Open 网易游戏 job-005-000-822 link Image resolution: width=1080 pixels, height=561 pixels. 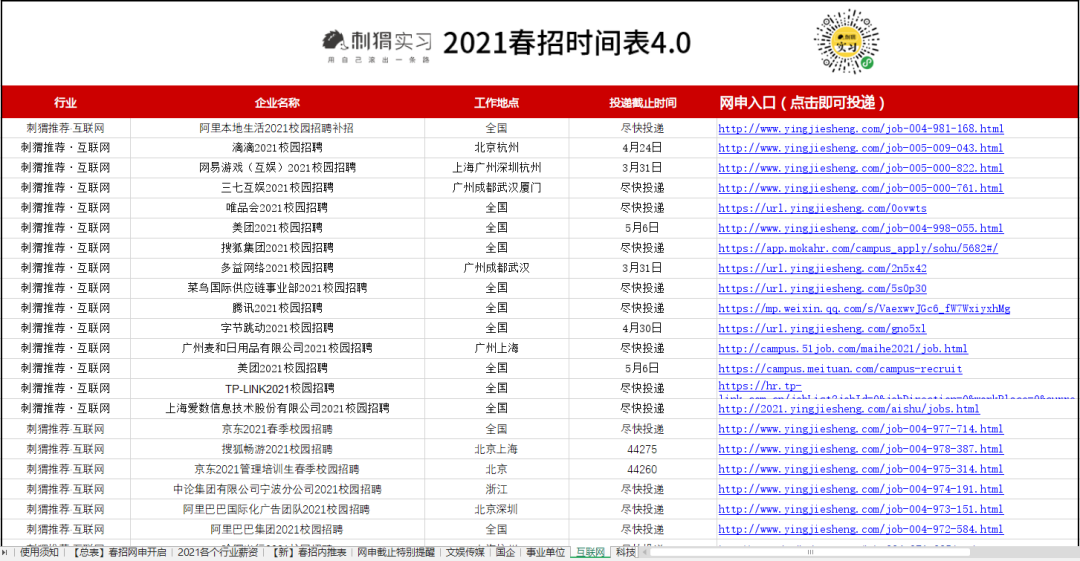pyautogui.click(x=860, y=167)
